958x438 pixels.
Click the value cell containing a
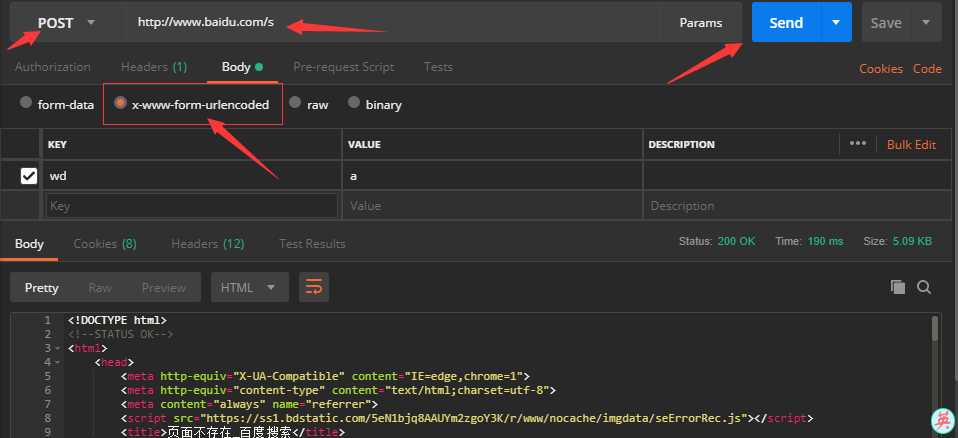492,176
